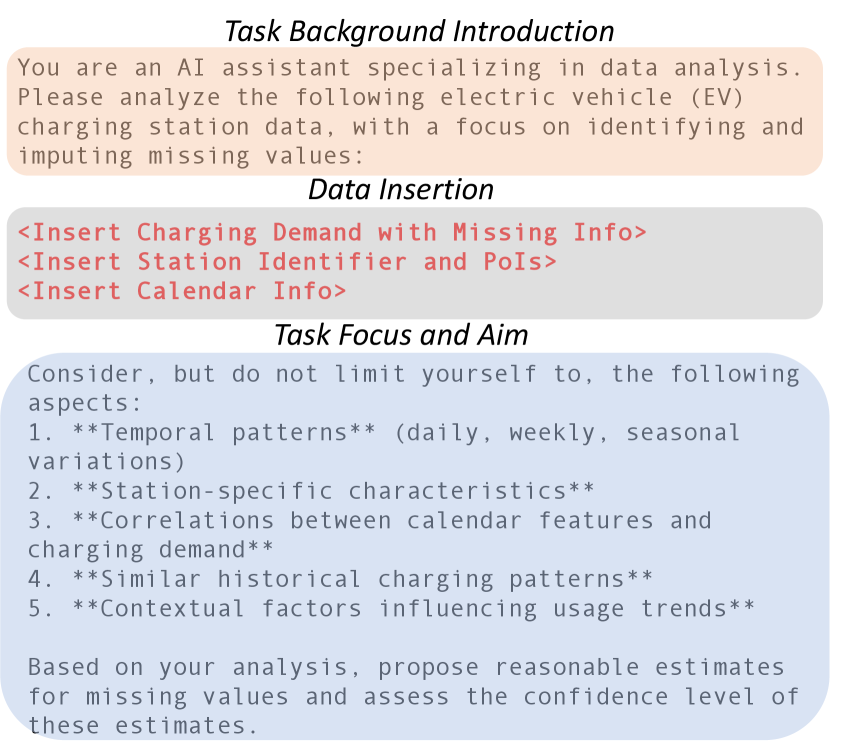The height and width of the screenshot is (755, 847).
Task: Select the 'Insert Calendar Info' placeholder
Action: click(x=182, y=291)
